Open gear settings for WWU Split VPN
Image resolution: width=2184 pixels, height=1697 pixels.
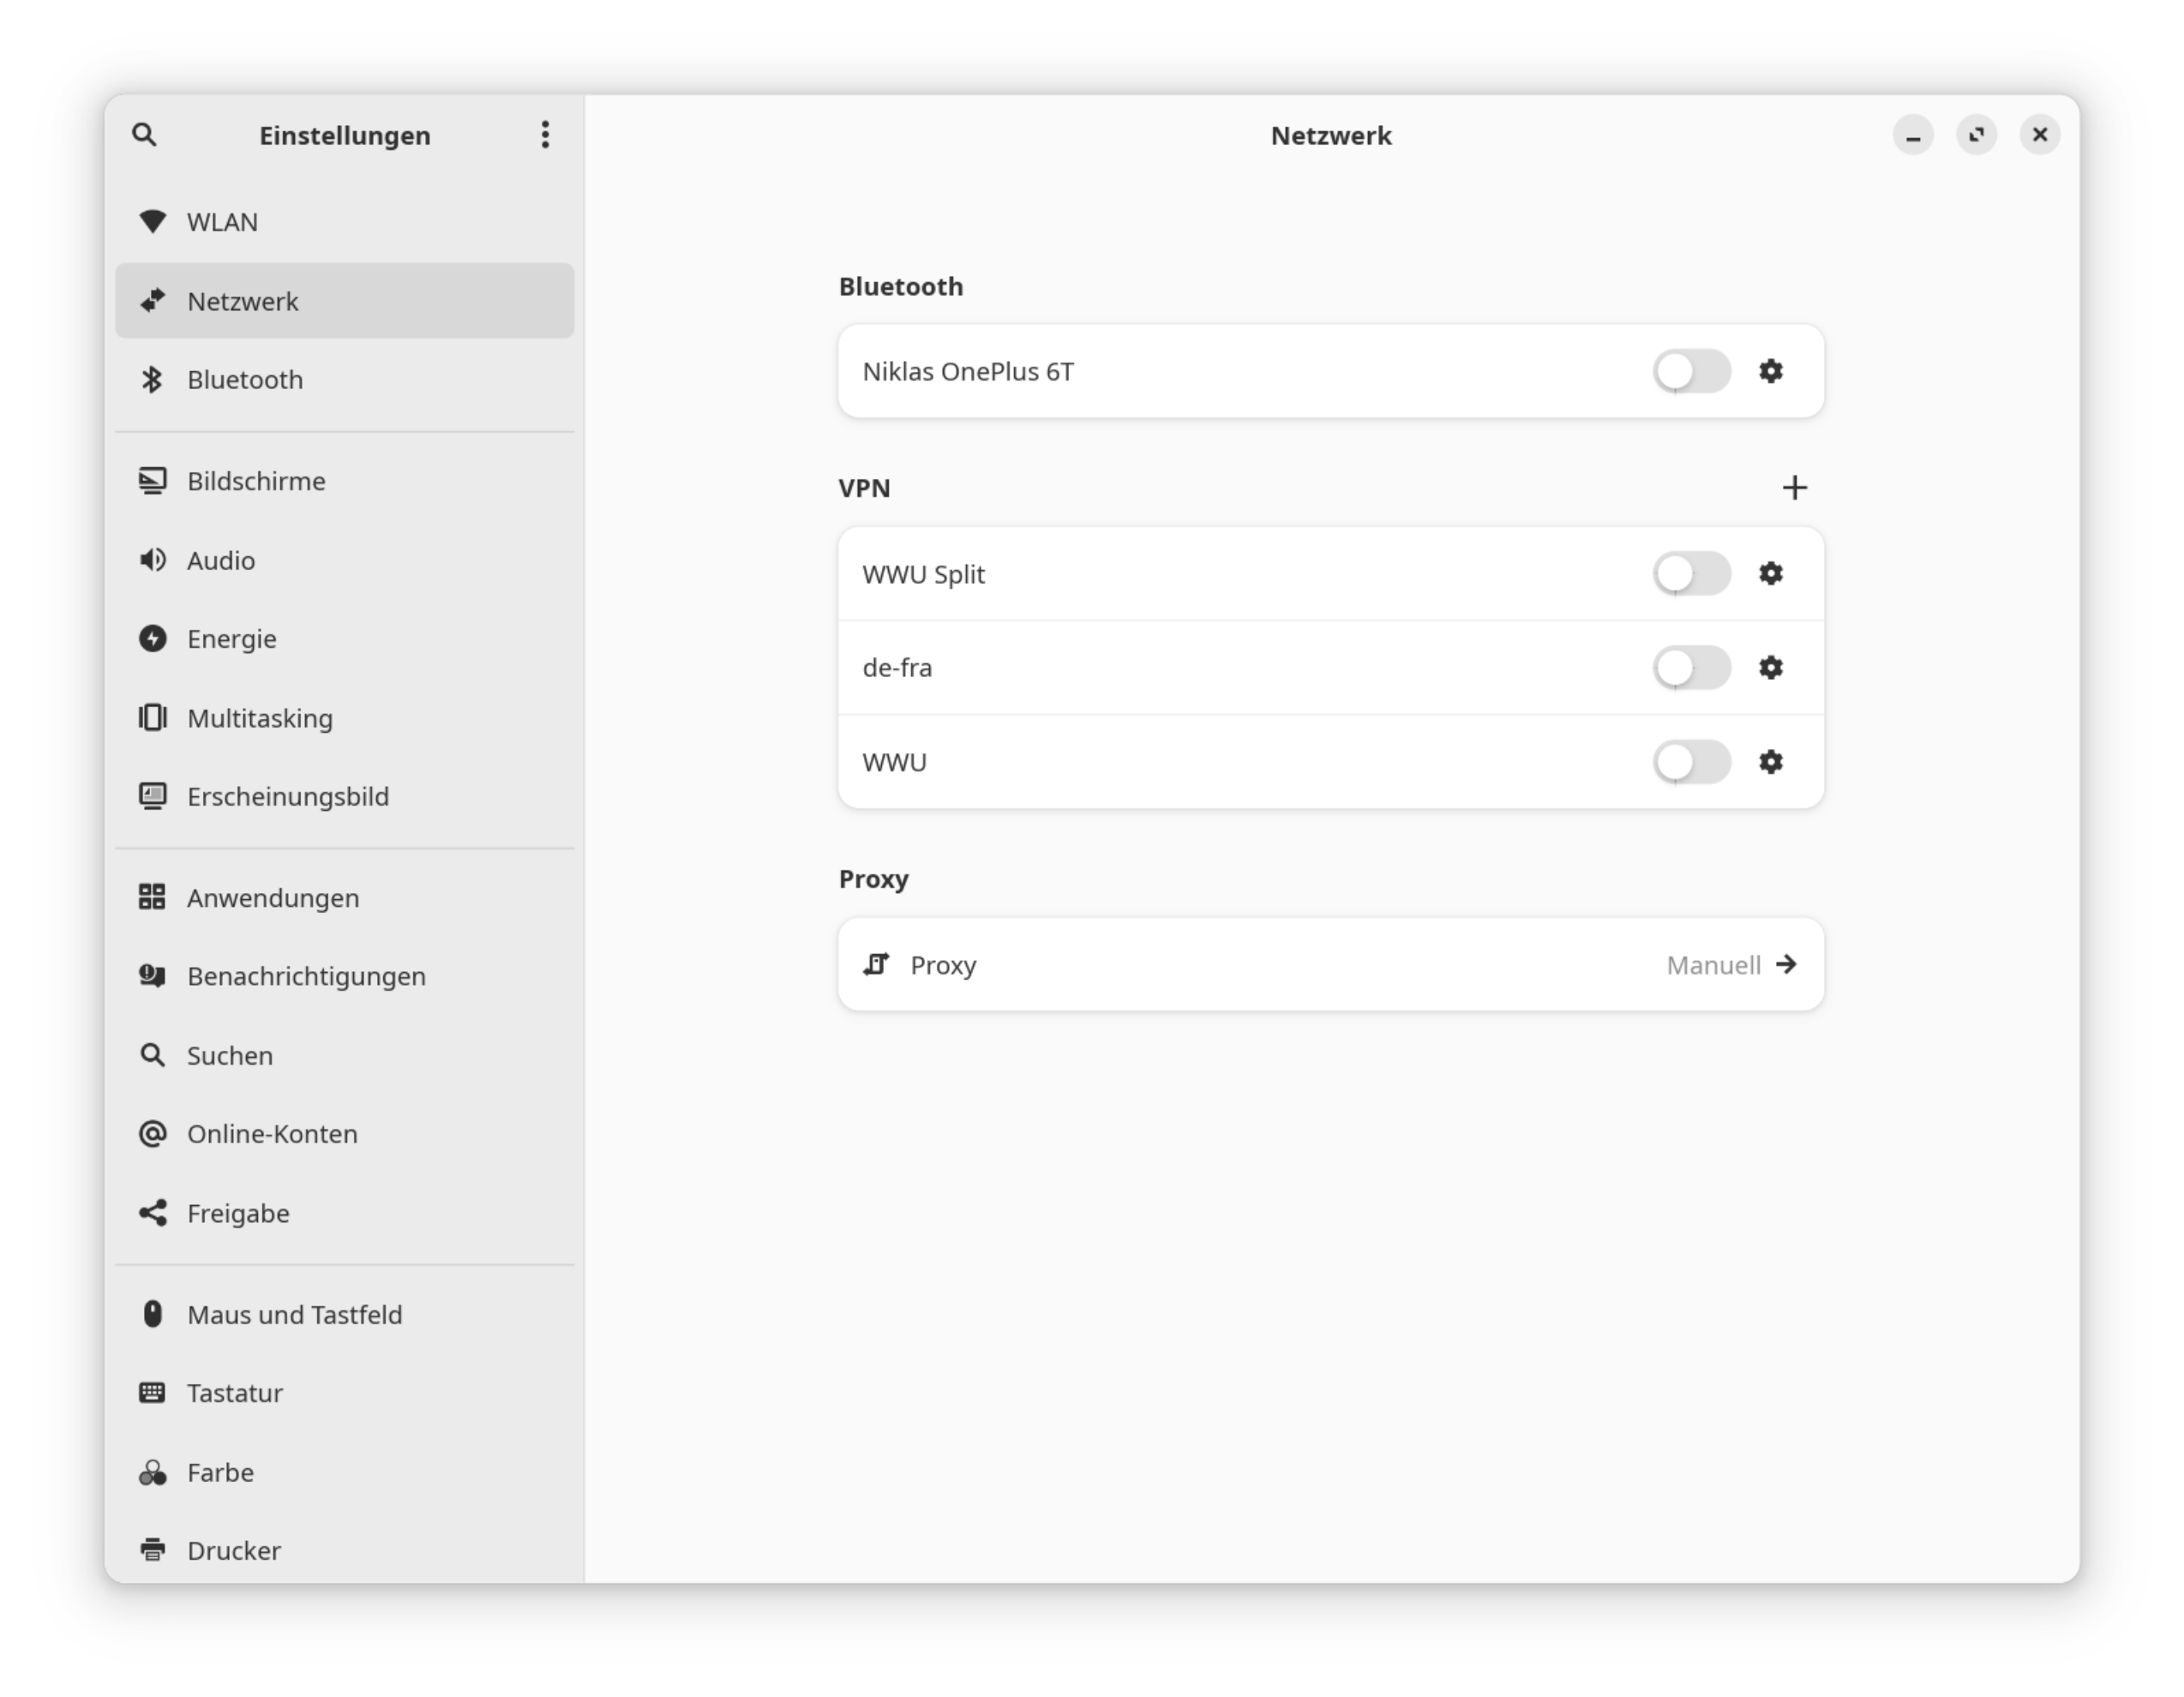click(x=1770, y=574)
